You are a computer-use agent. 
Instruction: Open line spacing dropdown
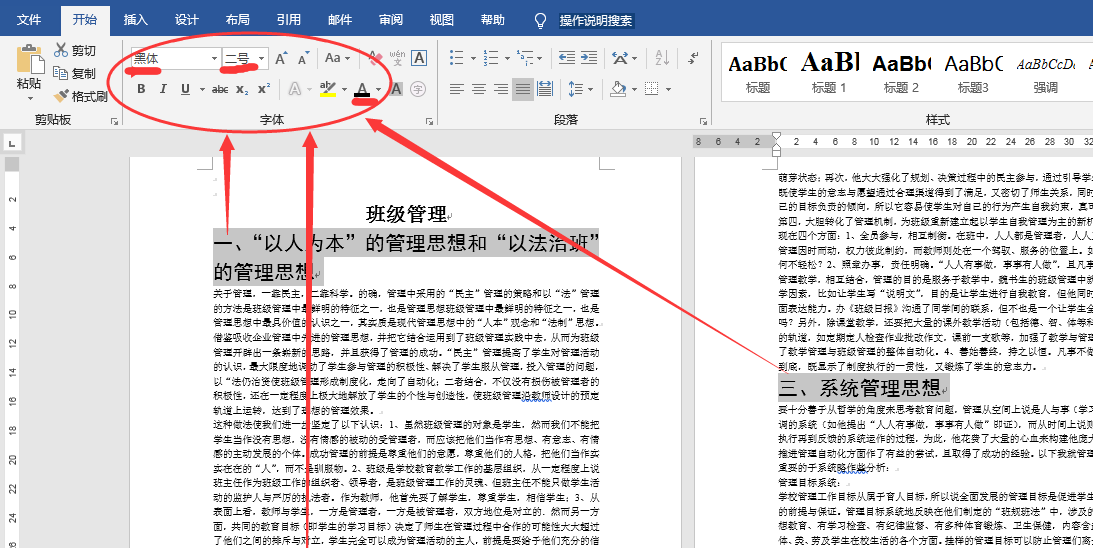(x=580, y=89)
